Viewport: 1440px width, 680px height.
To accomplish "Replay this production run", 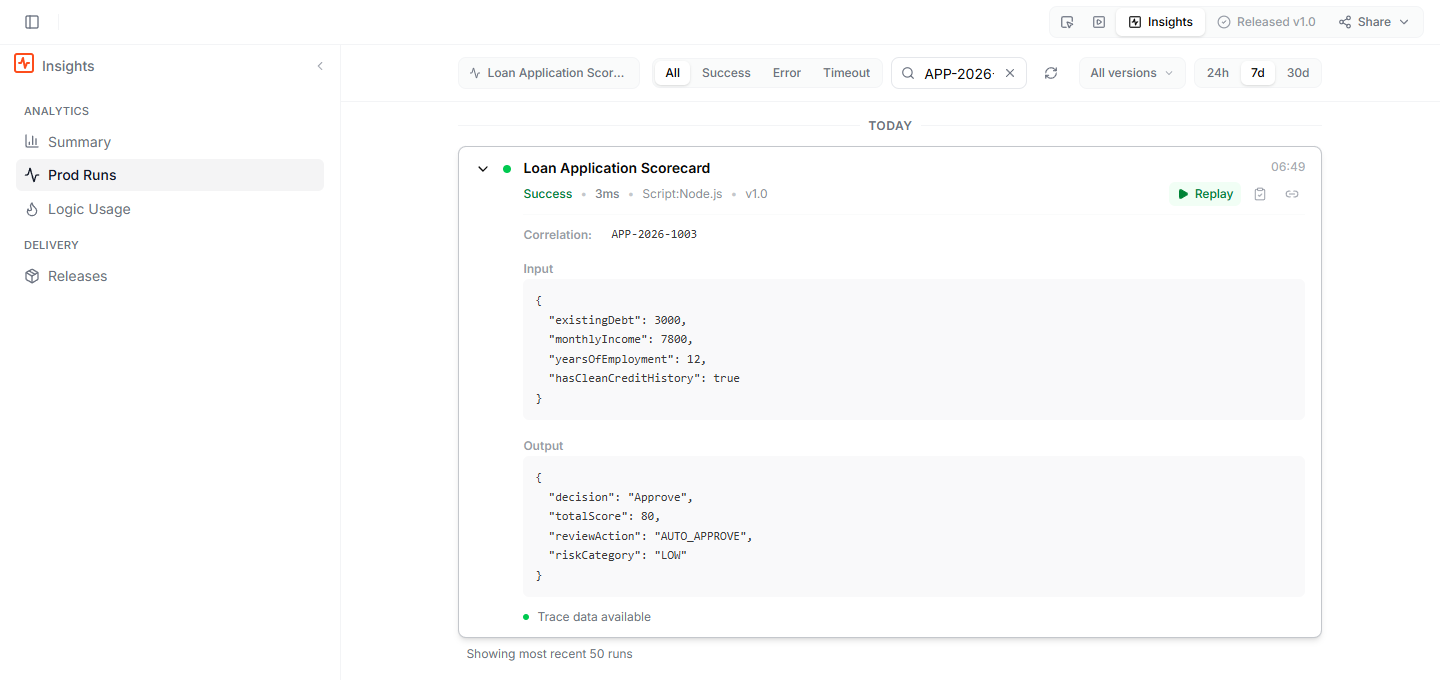I will pyautogui.click(x=1205, y=194).
